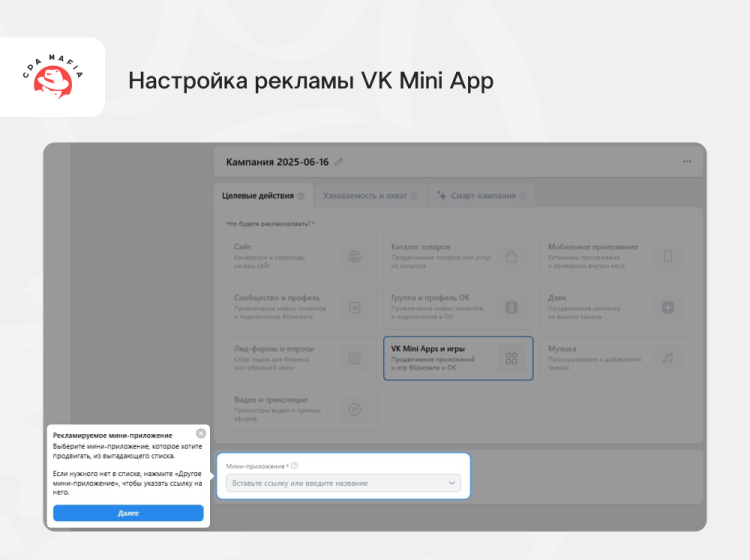Click the pencil icon next to campaign name
This screenshot has width=750, height=560.
339,162
